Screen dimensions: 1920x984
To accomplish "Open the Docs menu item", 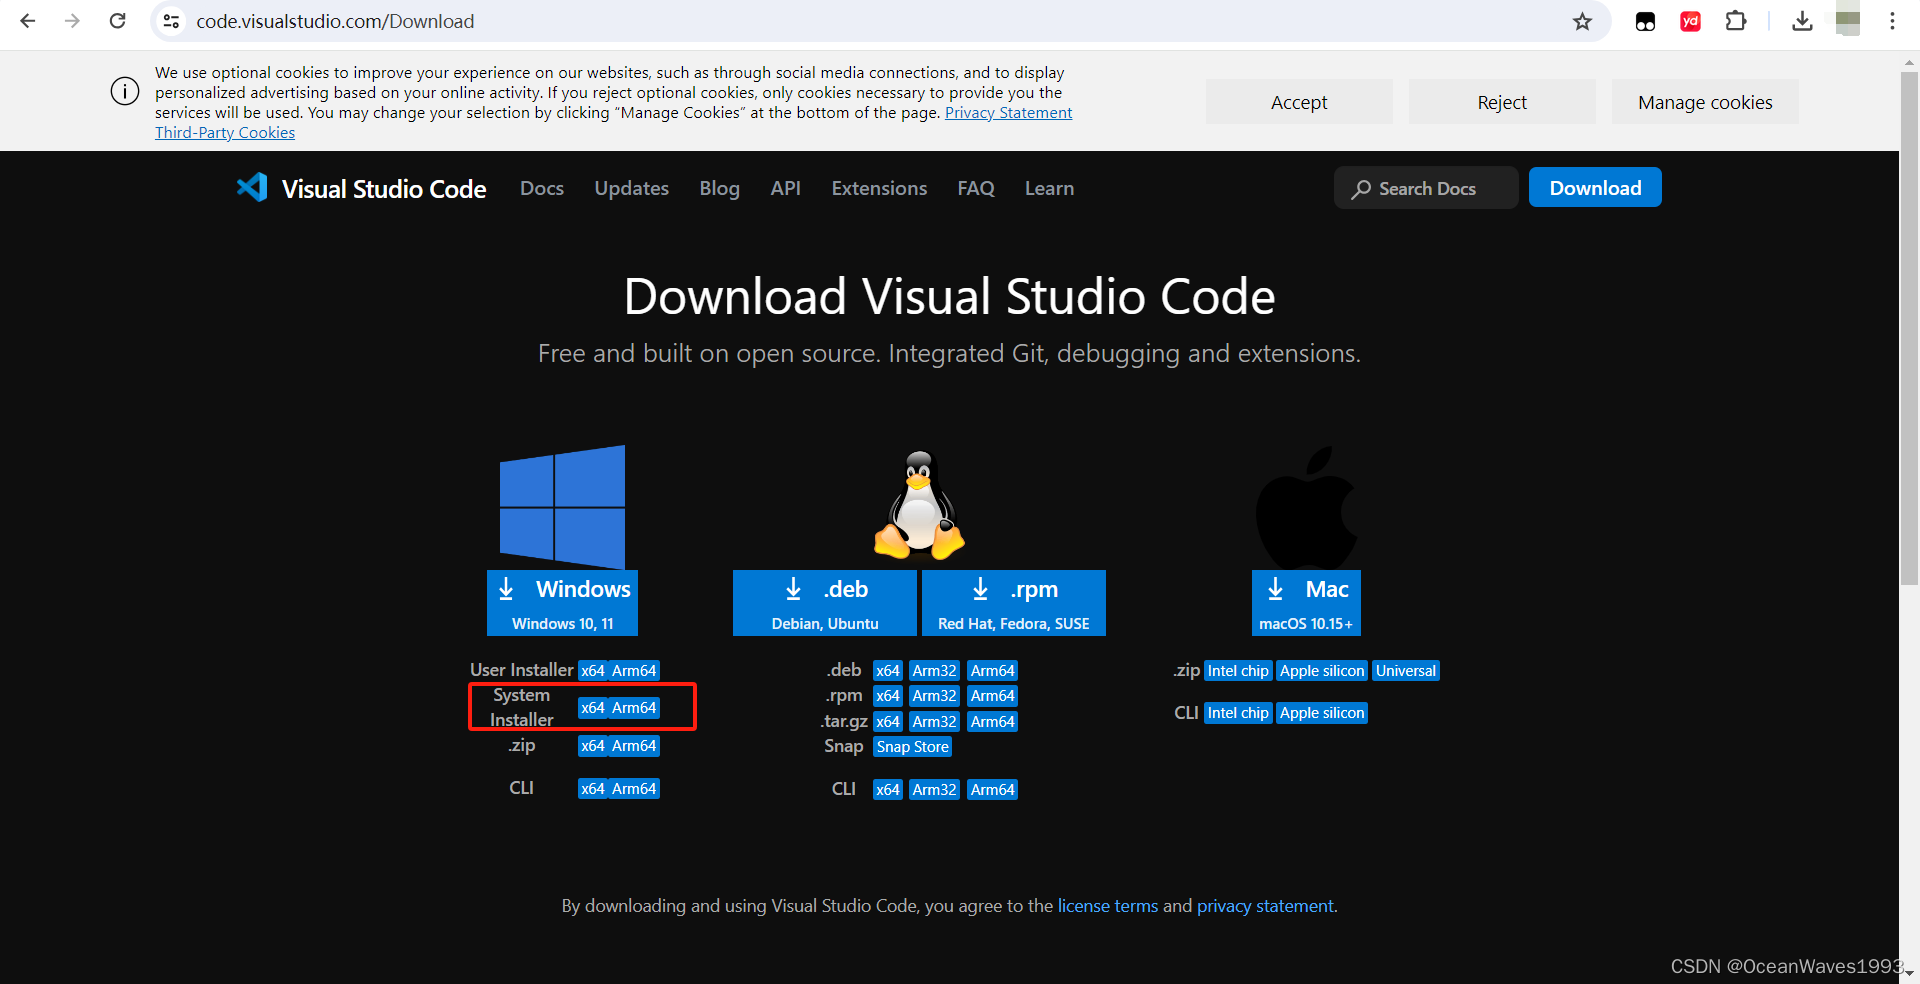I will [542, 188].
